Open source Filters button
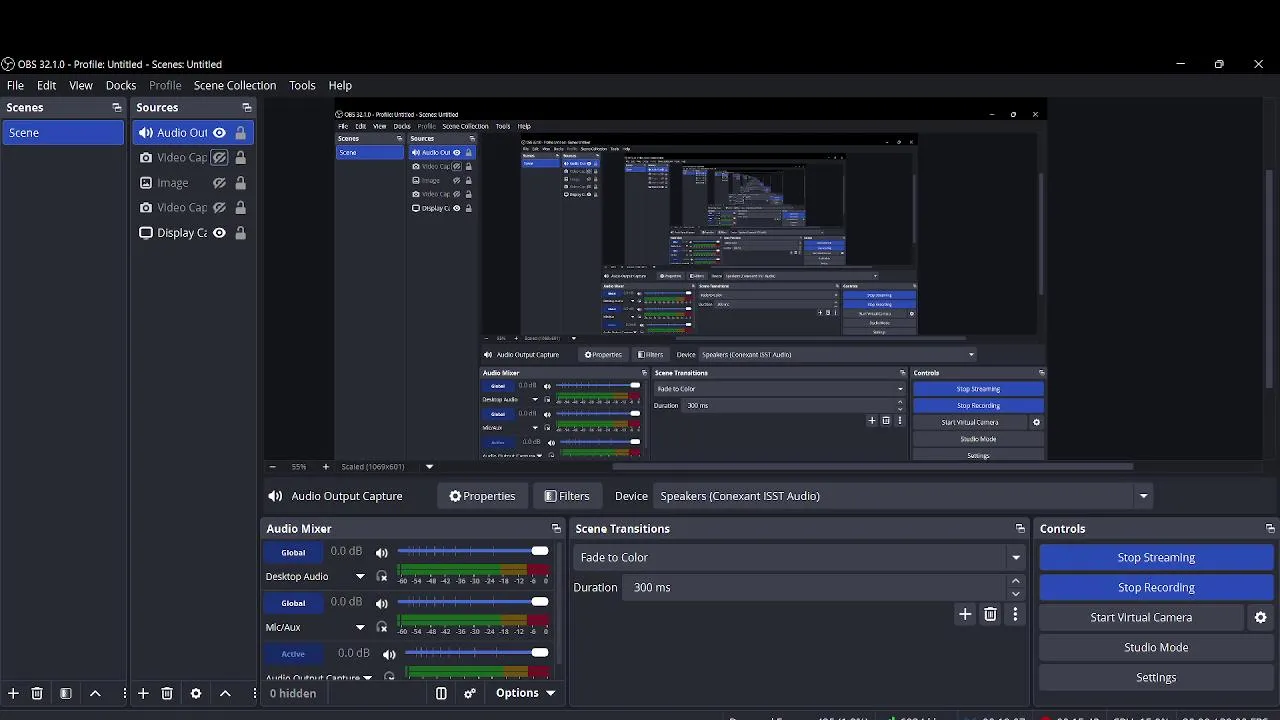This screenshot has width=1280, height=720. (x=566, y=496)
